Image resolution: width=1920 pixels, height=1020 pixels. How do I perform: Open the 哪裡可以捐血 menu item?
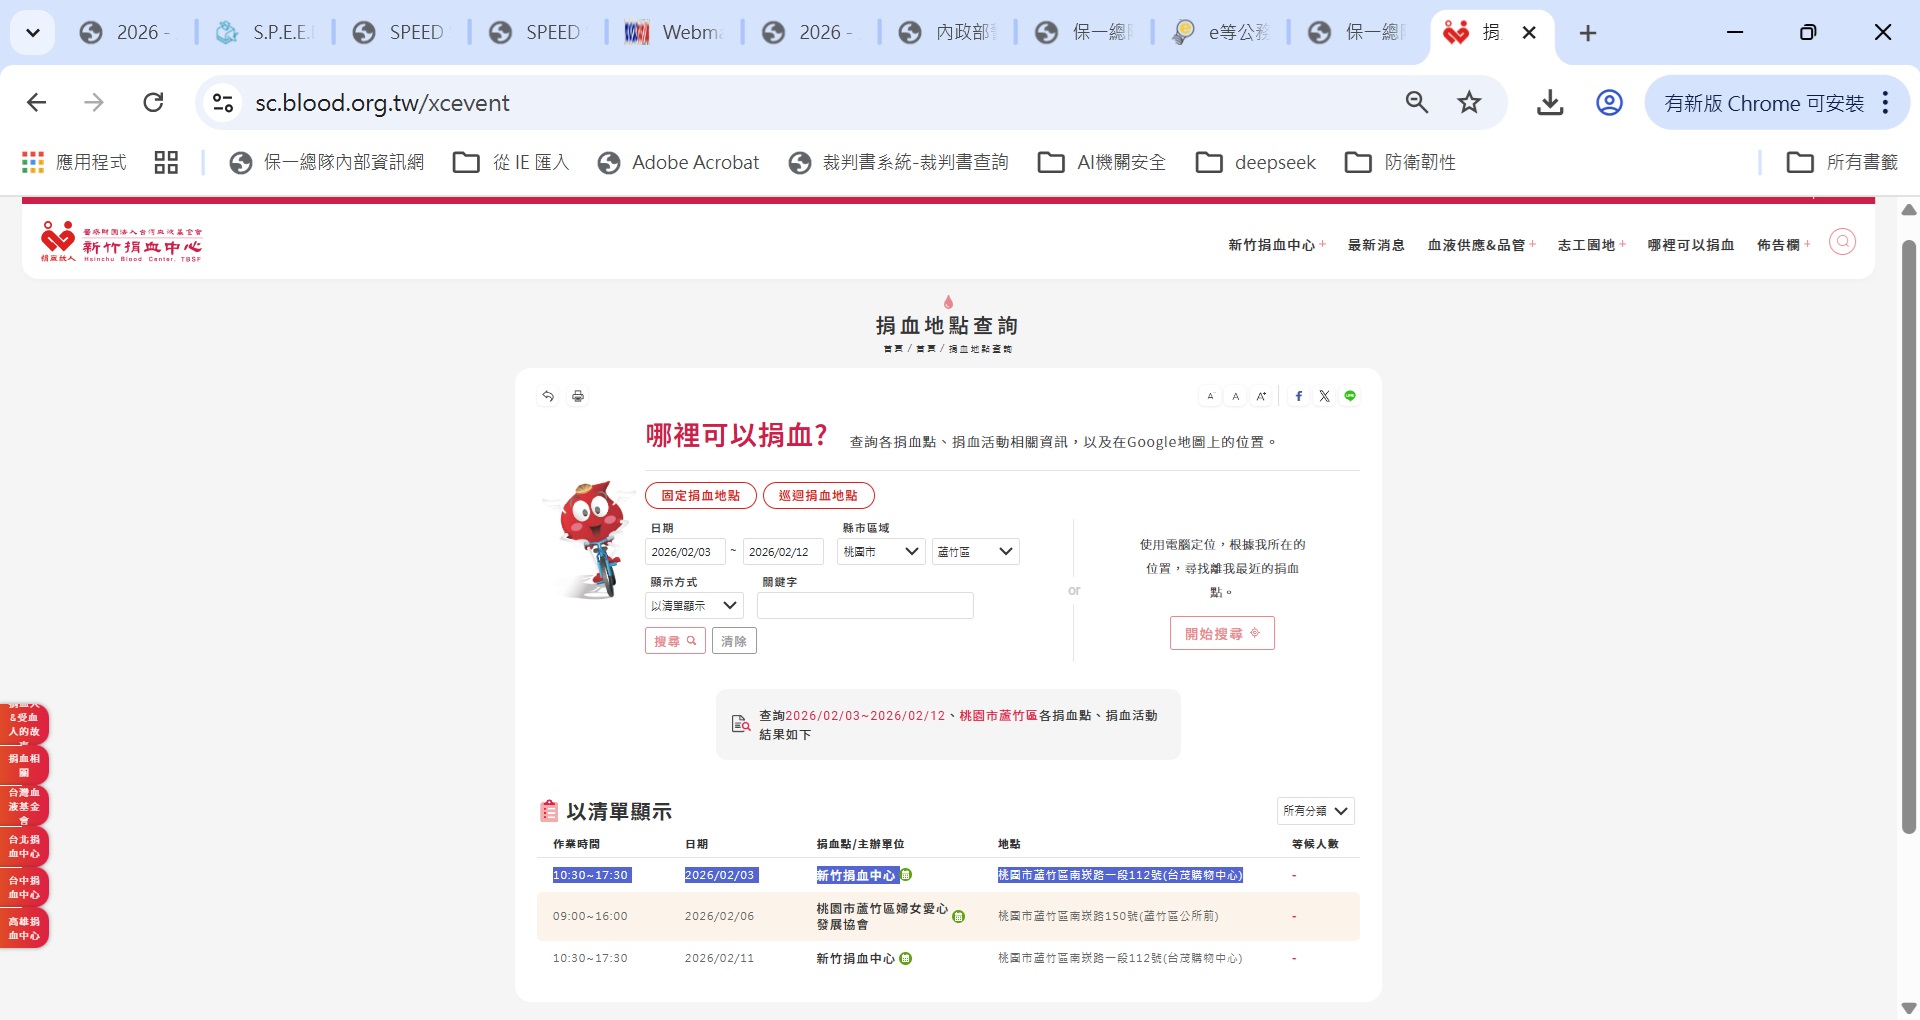[1690, 245]
